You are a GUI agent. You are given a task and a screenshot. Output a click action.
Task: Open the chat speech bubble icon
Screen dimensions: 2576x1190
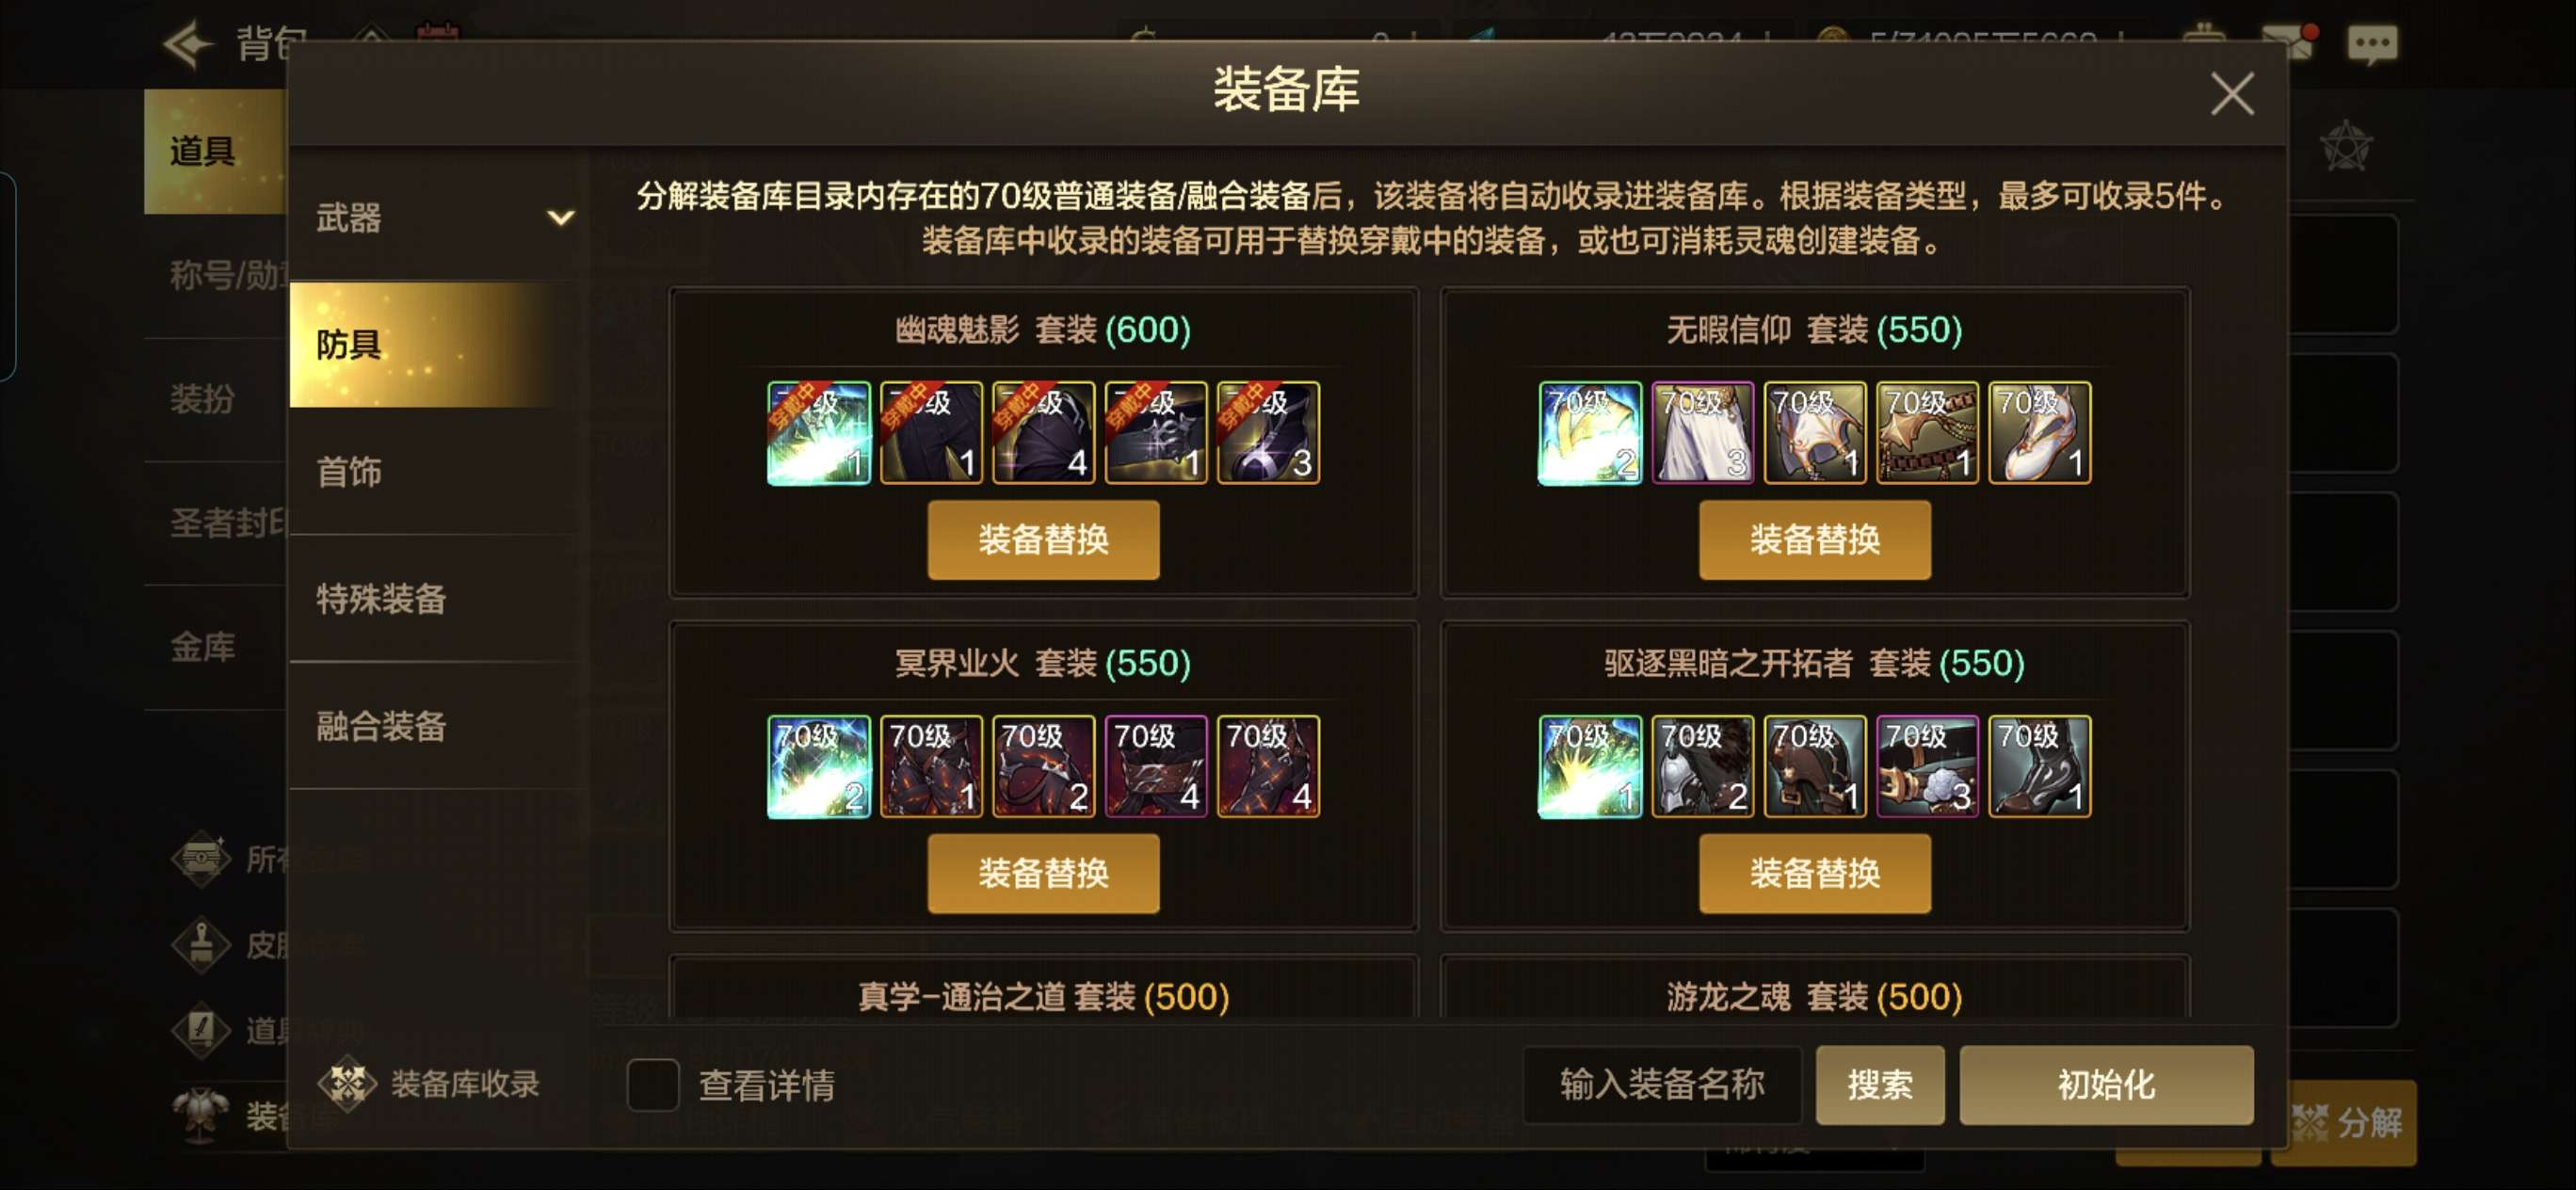pos(2372,44)
